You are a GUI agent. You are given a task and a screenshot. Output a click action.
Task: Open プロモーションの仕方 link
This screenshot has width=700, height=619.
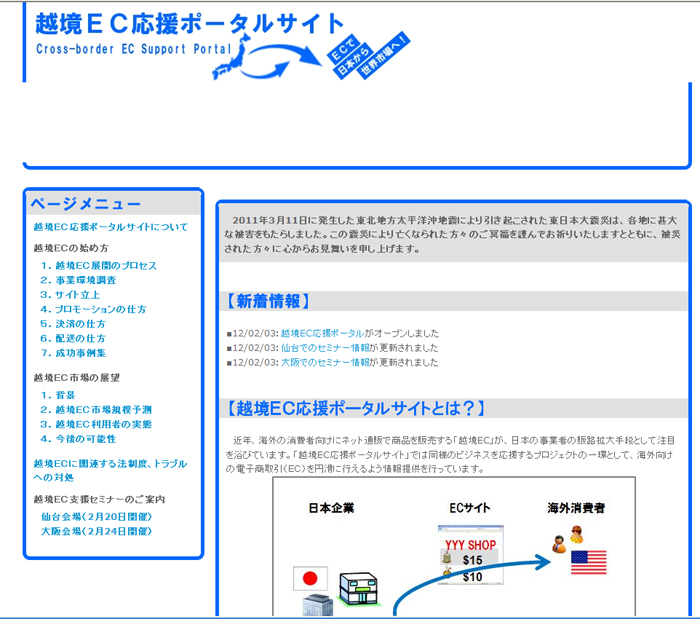[x=93, y=310]
